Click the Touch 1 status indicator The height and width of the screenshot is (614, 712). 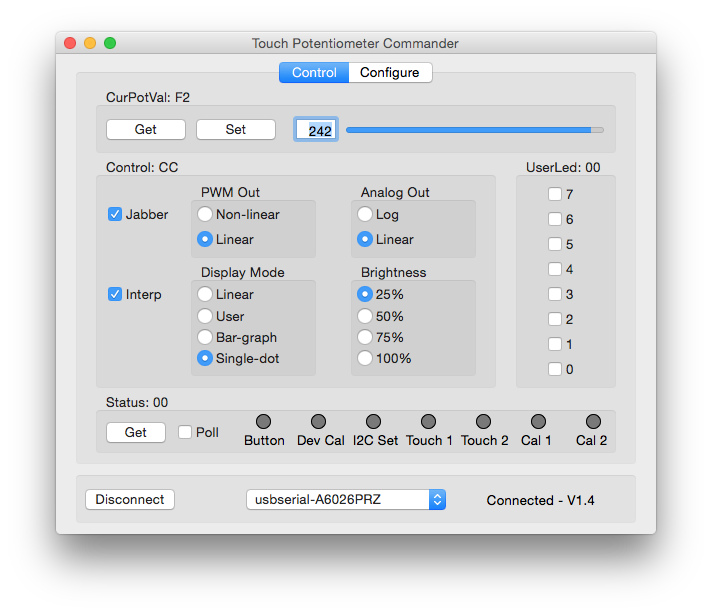click(428, 421)
